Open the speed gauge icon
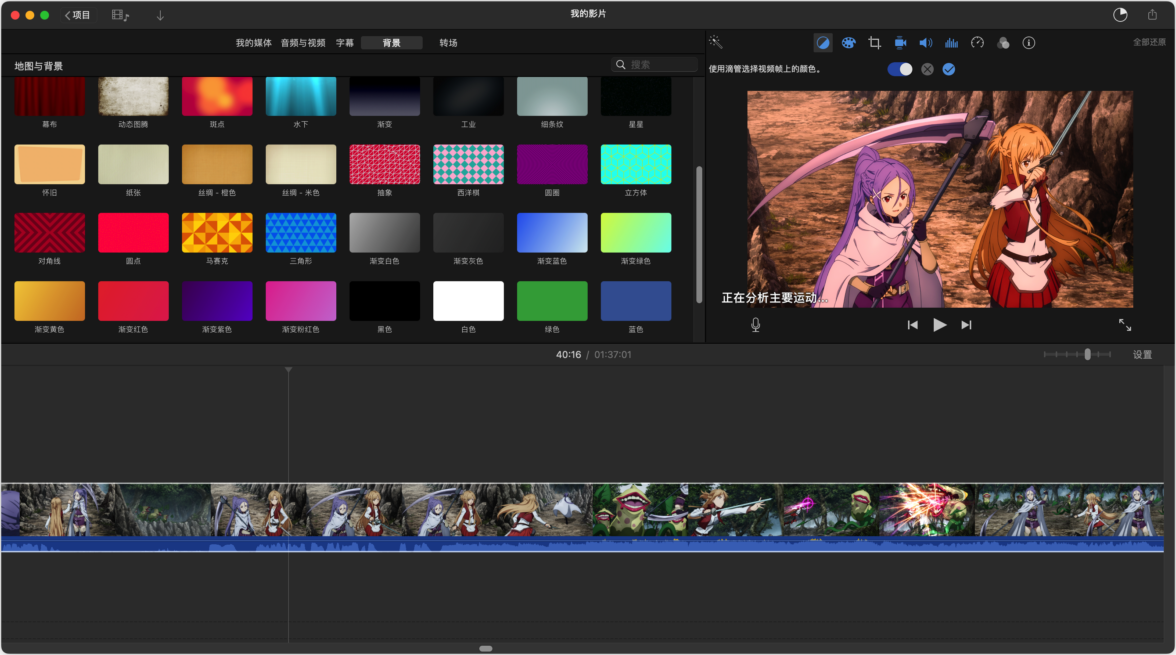 pyautogui.click(x=977, y=43)
